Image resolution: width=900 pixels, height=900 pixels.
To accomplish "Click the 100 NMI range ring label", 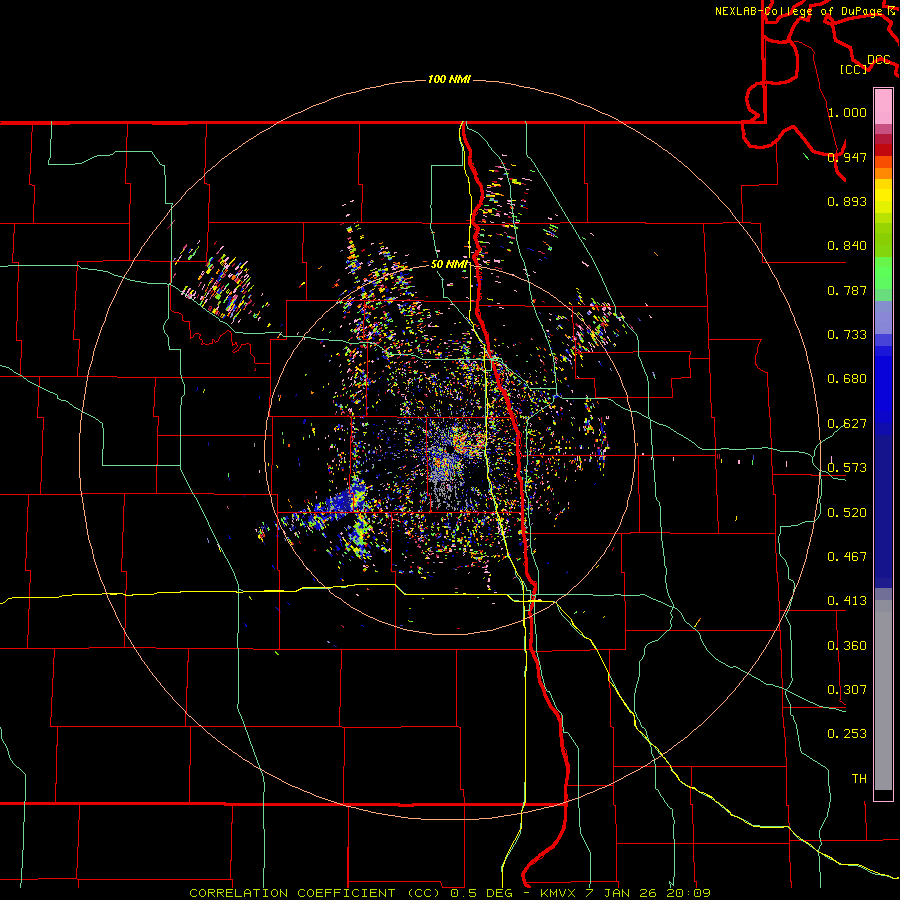I will pyautogui.click(x=449, y=79).
